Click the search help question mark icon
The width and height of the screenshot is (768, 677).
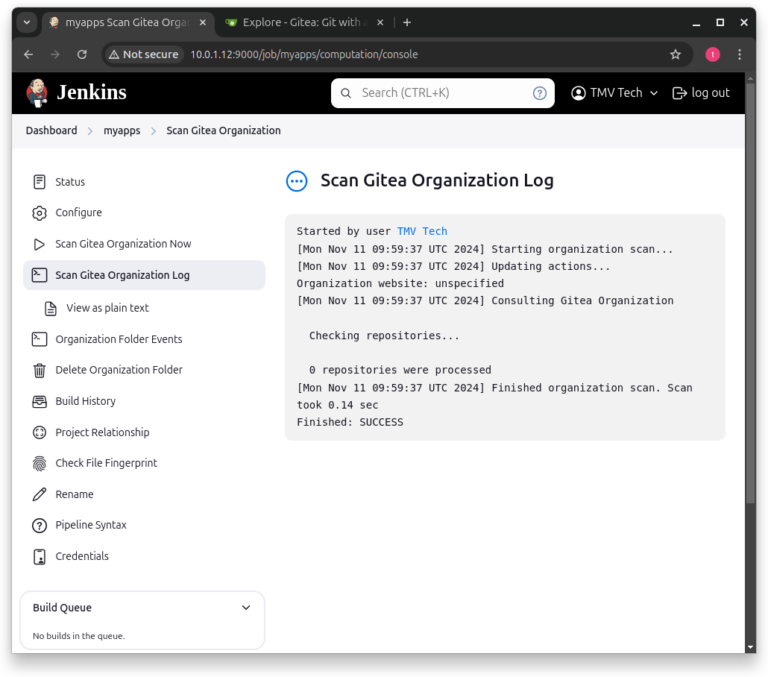coord(539,93)
